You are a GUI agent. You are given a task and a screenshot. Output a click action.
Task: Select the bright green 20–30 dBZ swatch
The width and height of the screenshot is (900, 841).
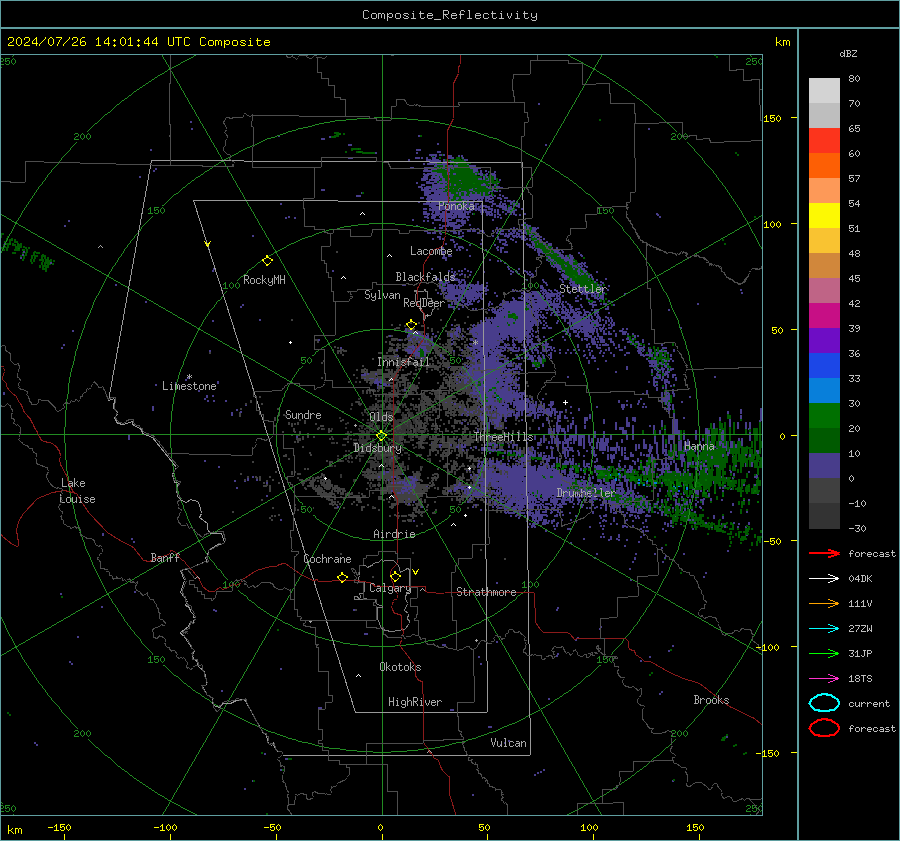click(824, 416)
